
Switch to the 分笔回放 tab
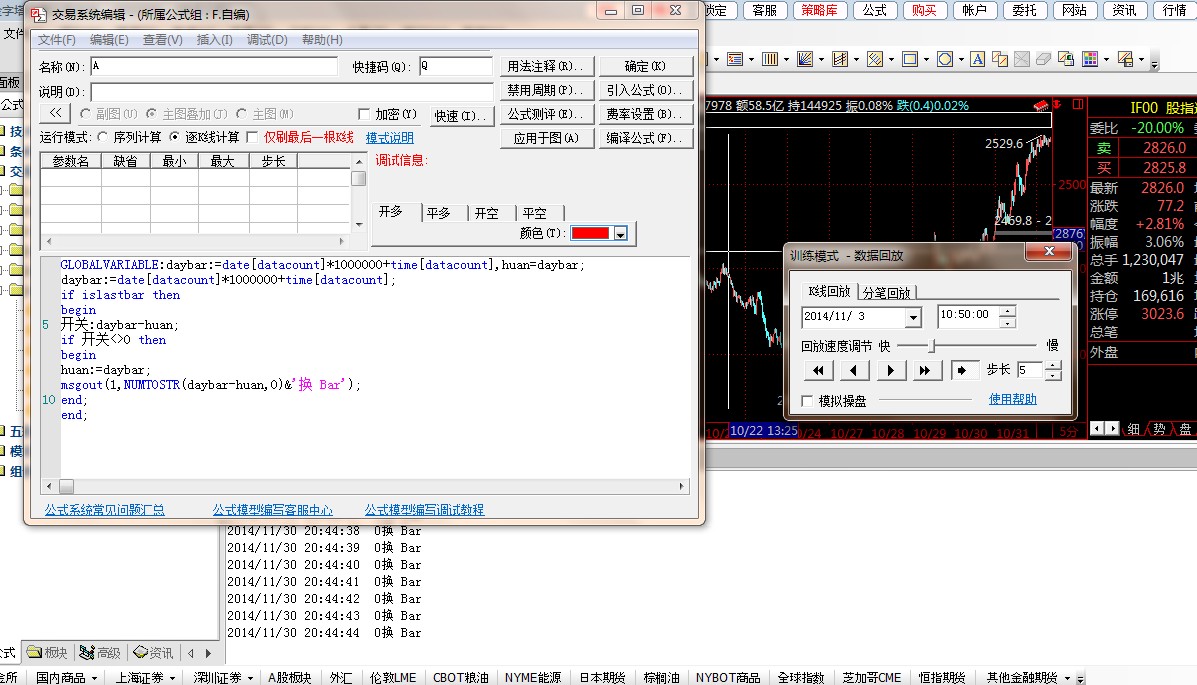pyautogui.click(x=886, y=292)
